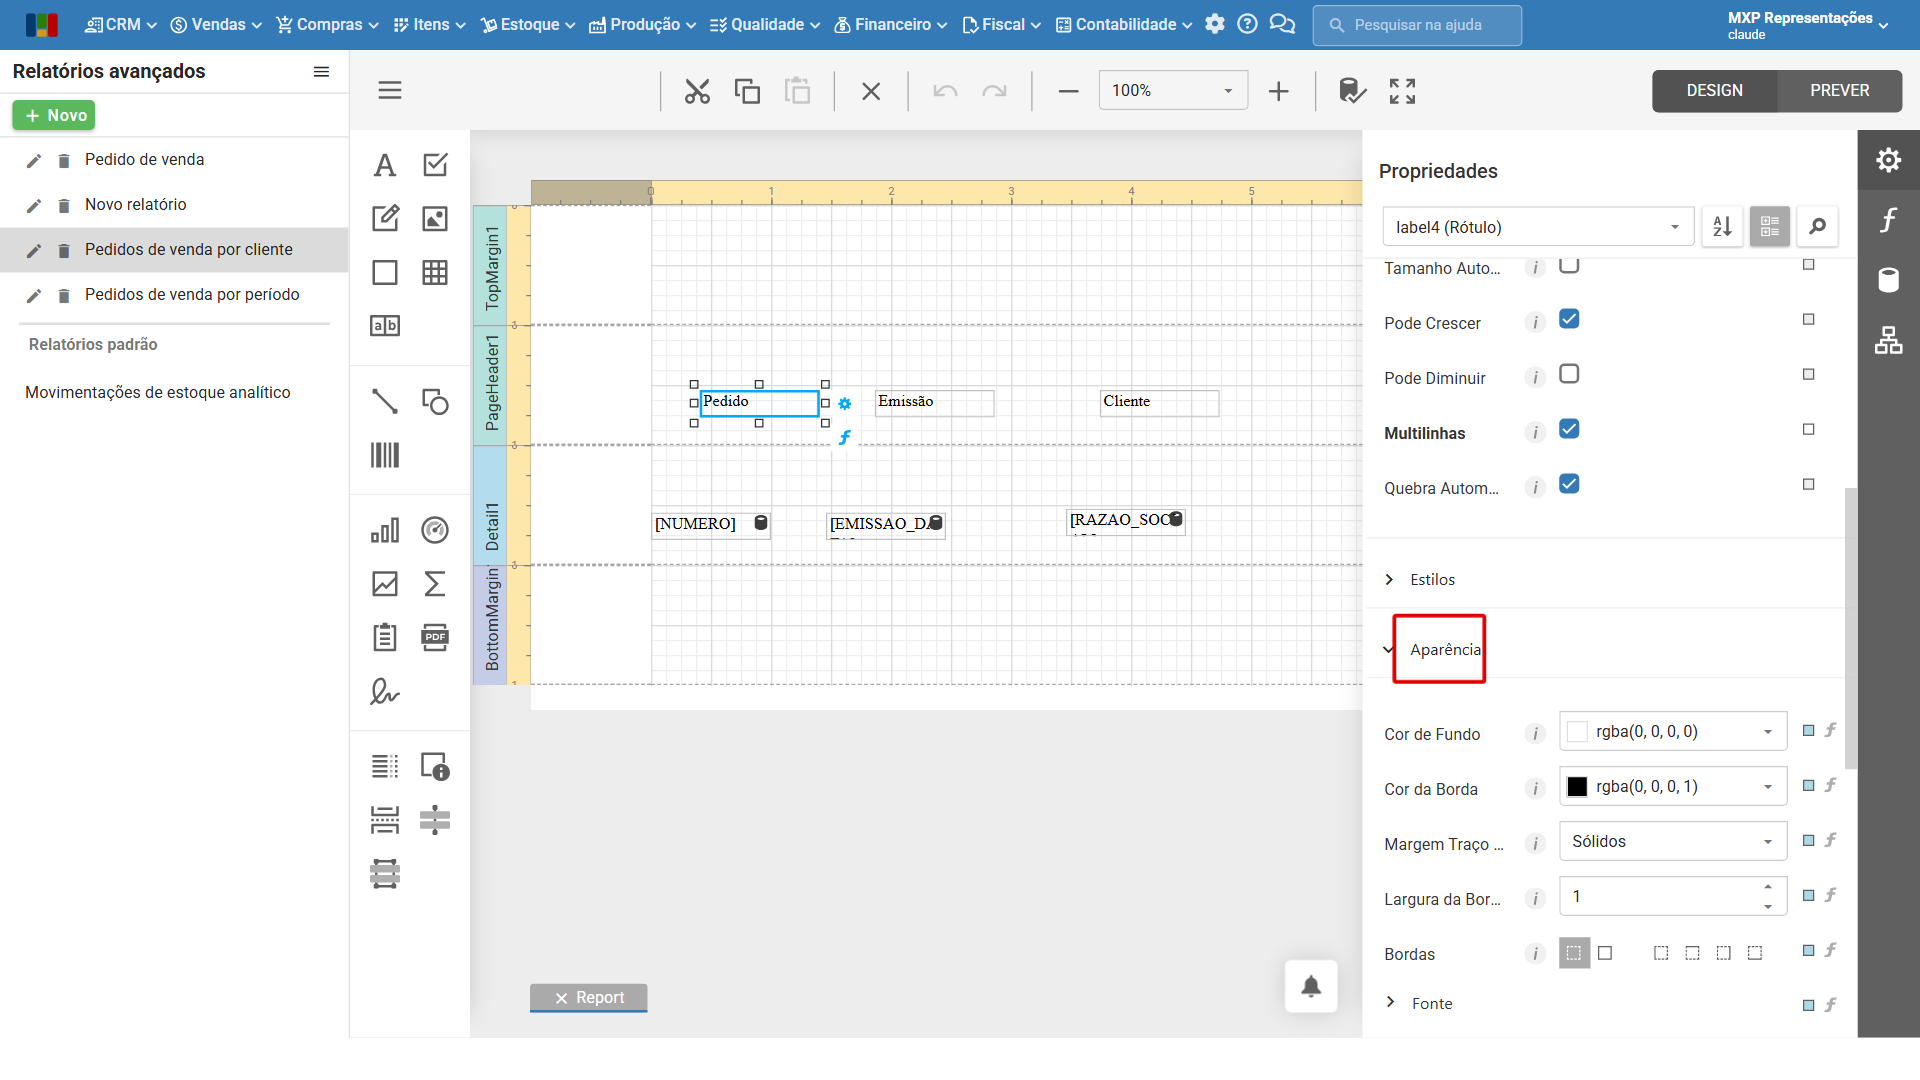1920x1080 pixels.
Task: Select the Sparkline tool
Action: point(385,584)
